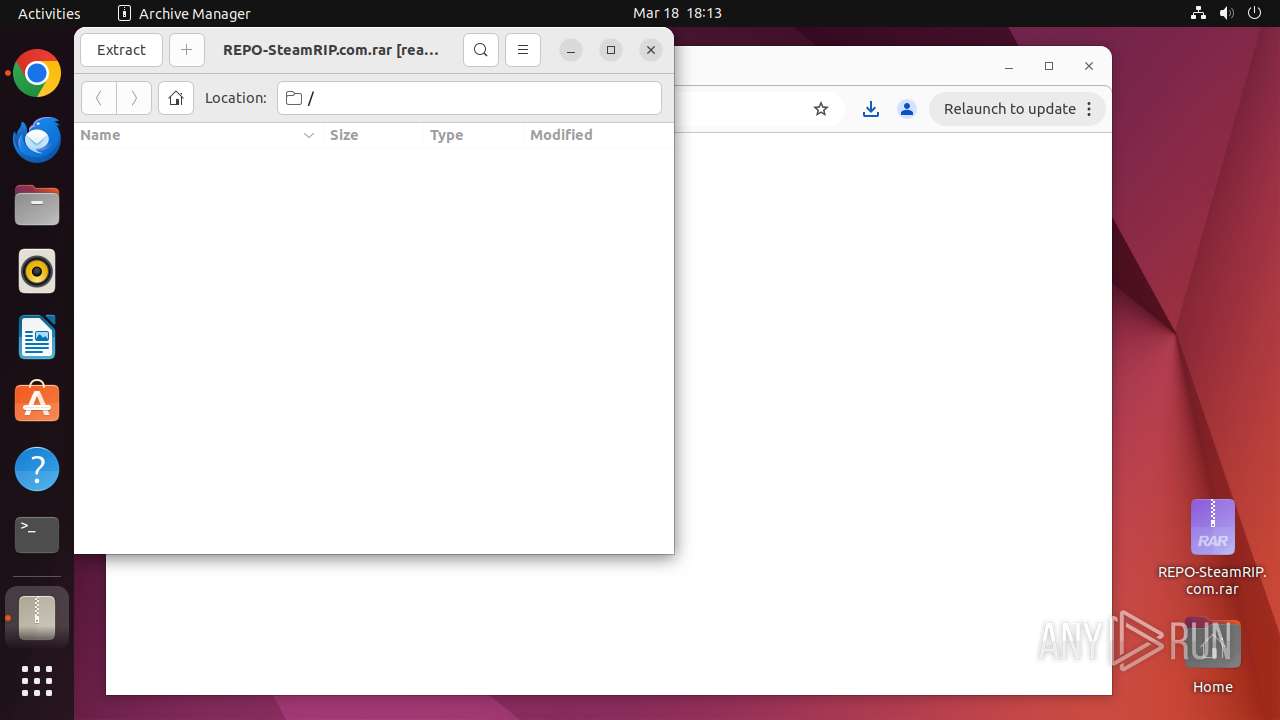Launch Thunderbird Mail from the dock
Image resolution: width=1280 pixels, height=720 pixels.
pos(37,140)
